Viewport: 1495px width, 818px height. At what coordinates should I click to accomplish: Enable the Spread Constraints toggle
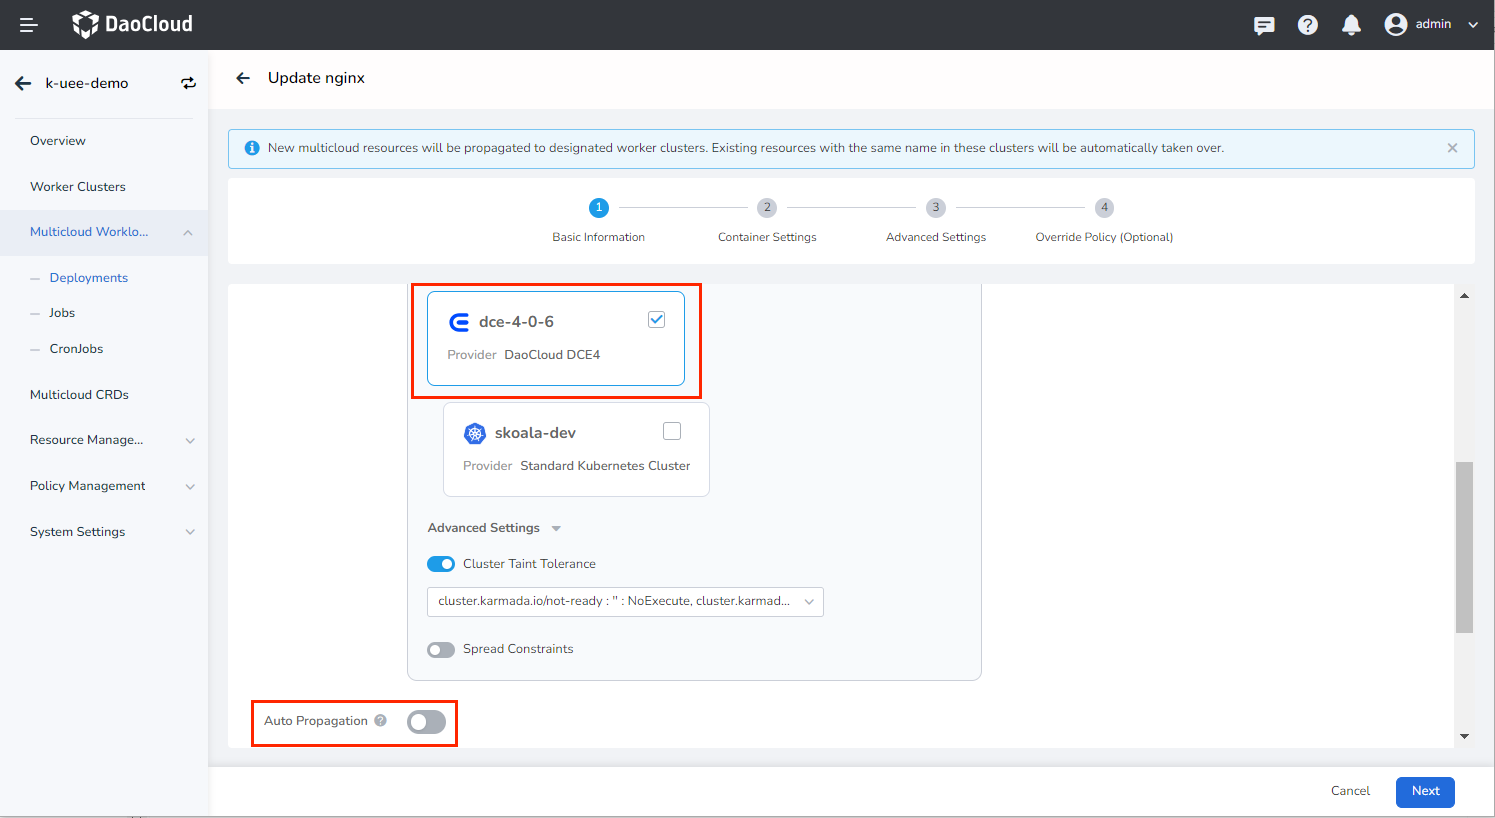[x=441, y=650]
